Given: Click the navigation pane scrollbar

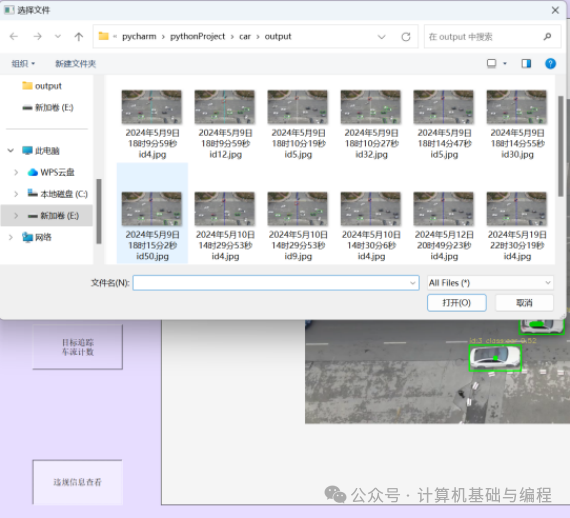Looking at the screenshot, I should click(99, 211).
